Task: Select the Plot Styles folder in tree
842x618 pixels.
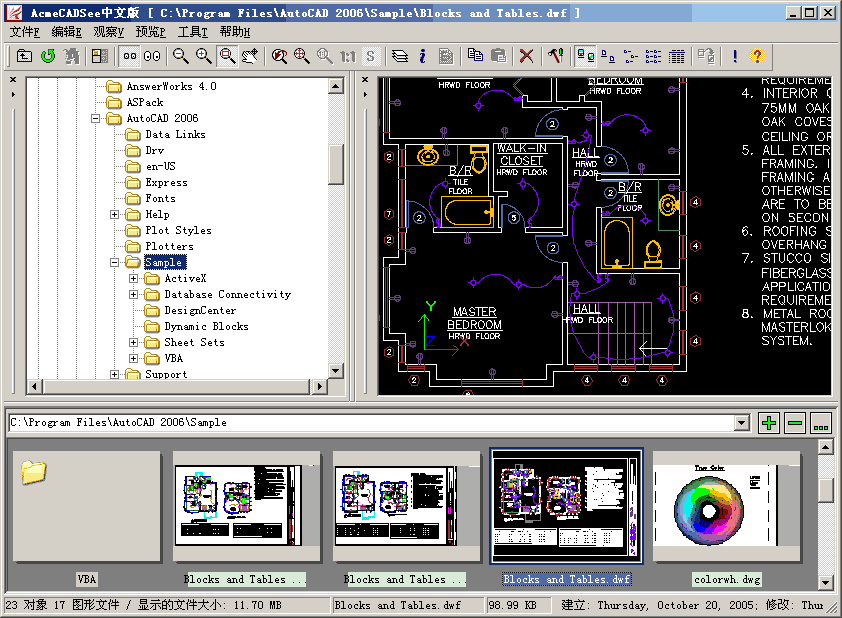Action: point(178,230)
